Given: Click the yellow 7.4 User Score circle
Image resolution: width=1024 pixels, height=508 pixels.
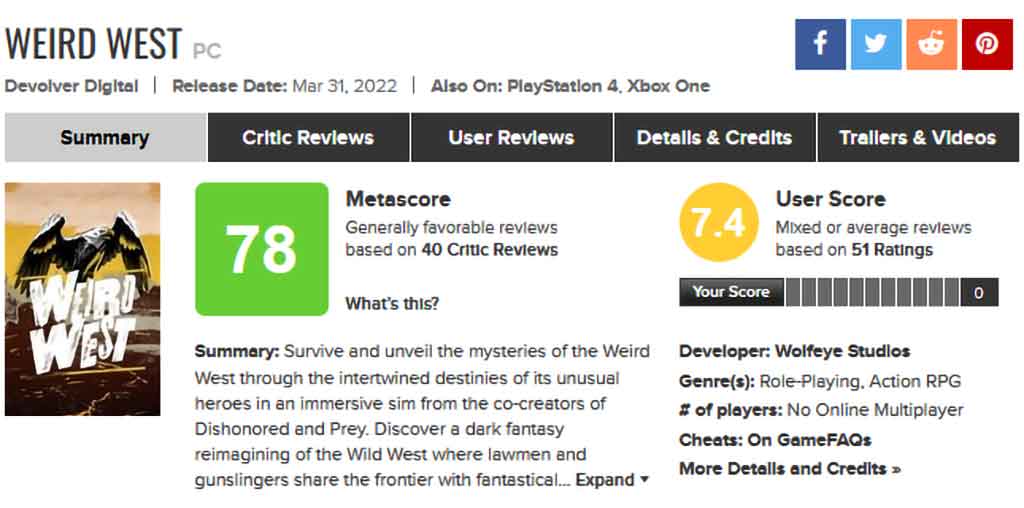Looking at the screenshot, I should point(719,222).
